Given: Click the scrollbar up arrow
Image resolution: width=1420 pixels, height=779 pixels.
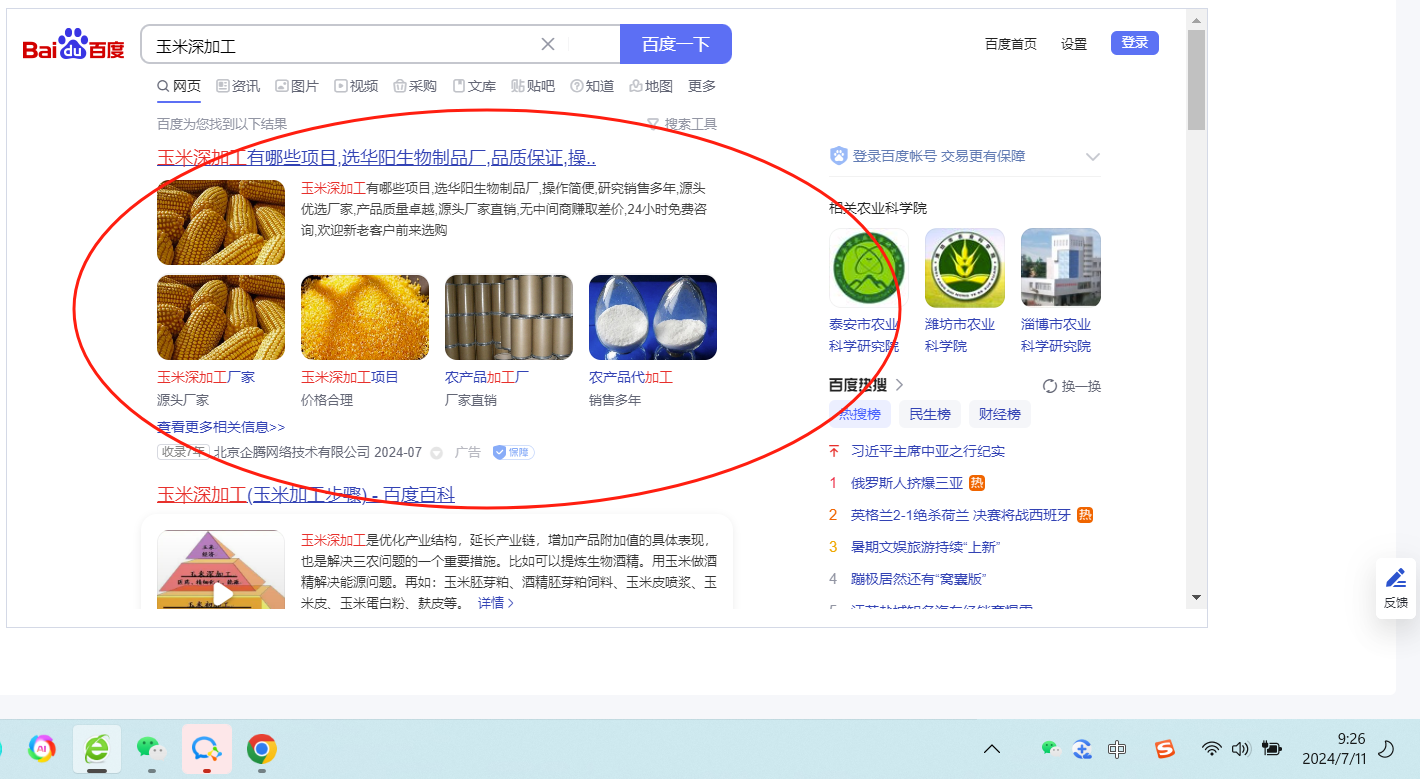Looking at the screenshot, I should [1196, 19].
